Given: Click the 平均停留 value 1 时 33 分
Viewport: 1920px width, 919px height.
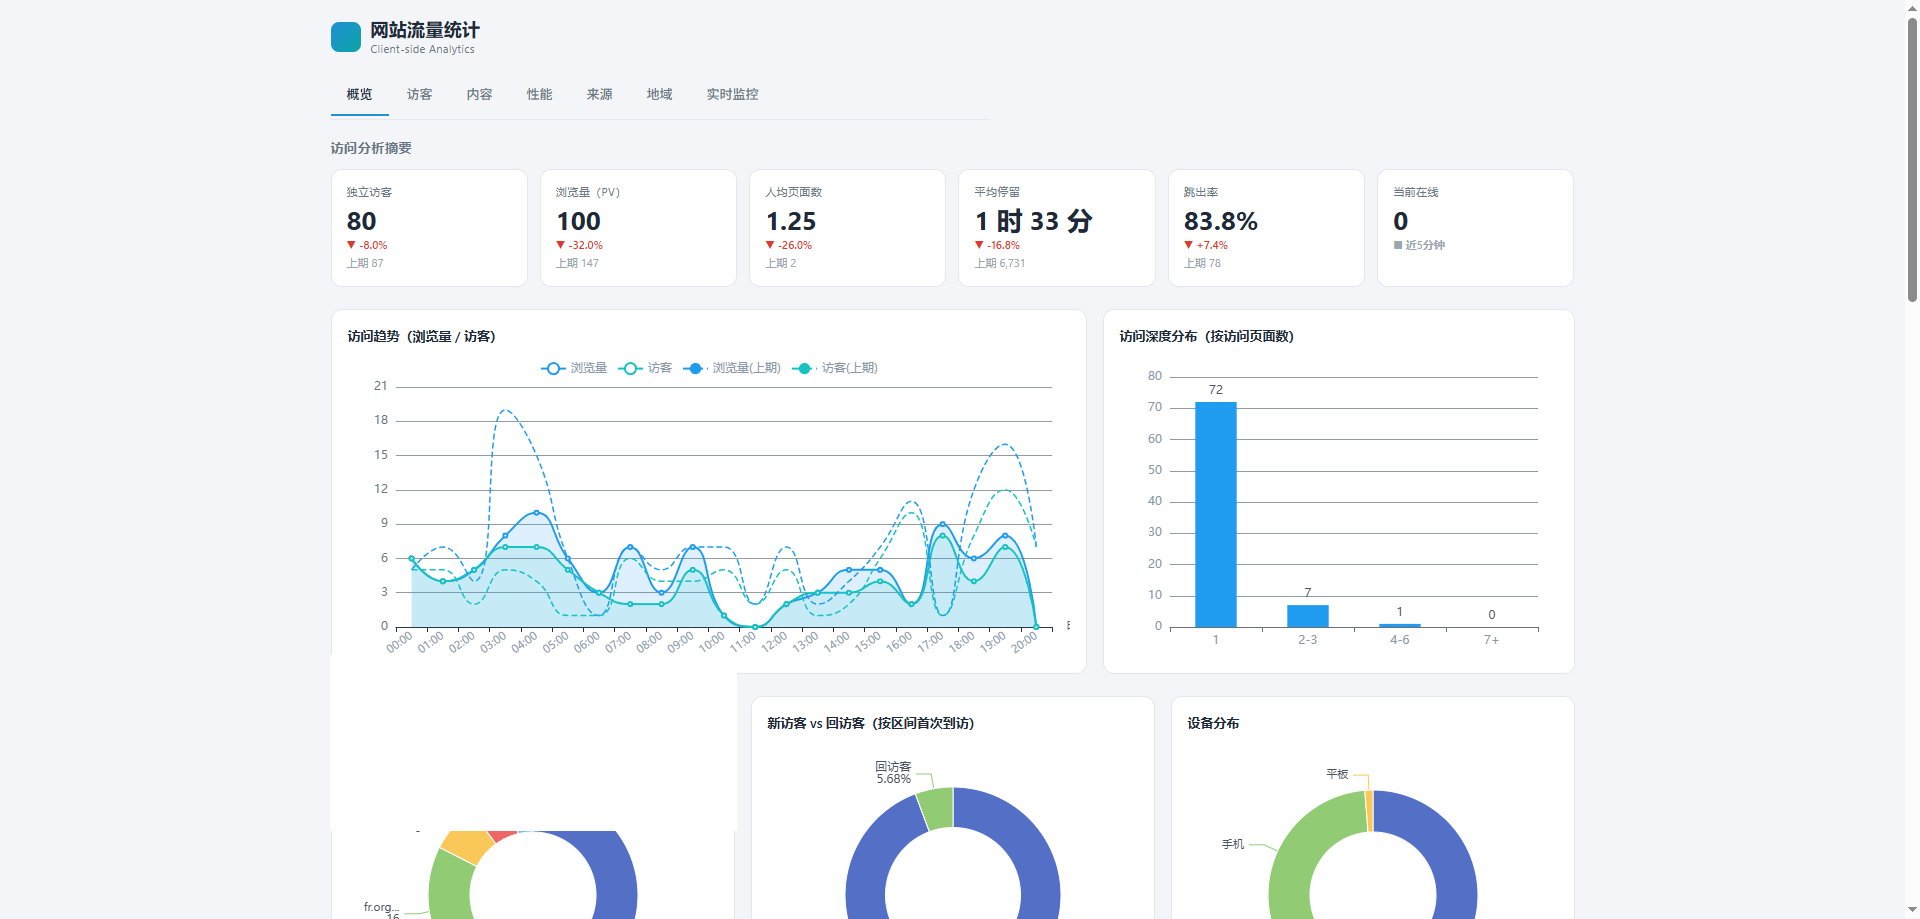Looking at the screenshot, I should click(x=1034, y=221).
